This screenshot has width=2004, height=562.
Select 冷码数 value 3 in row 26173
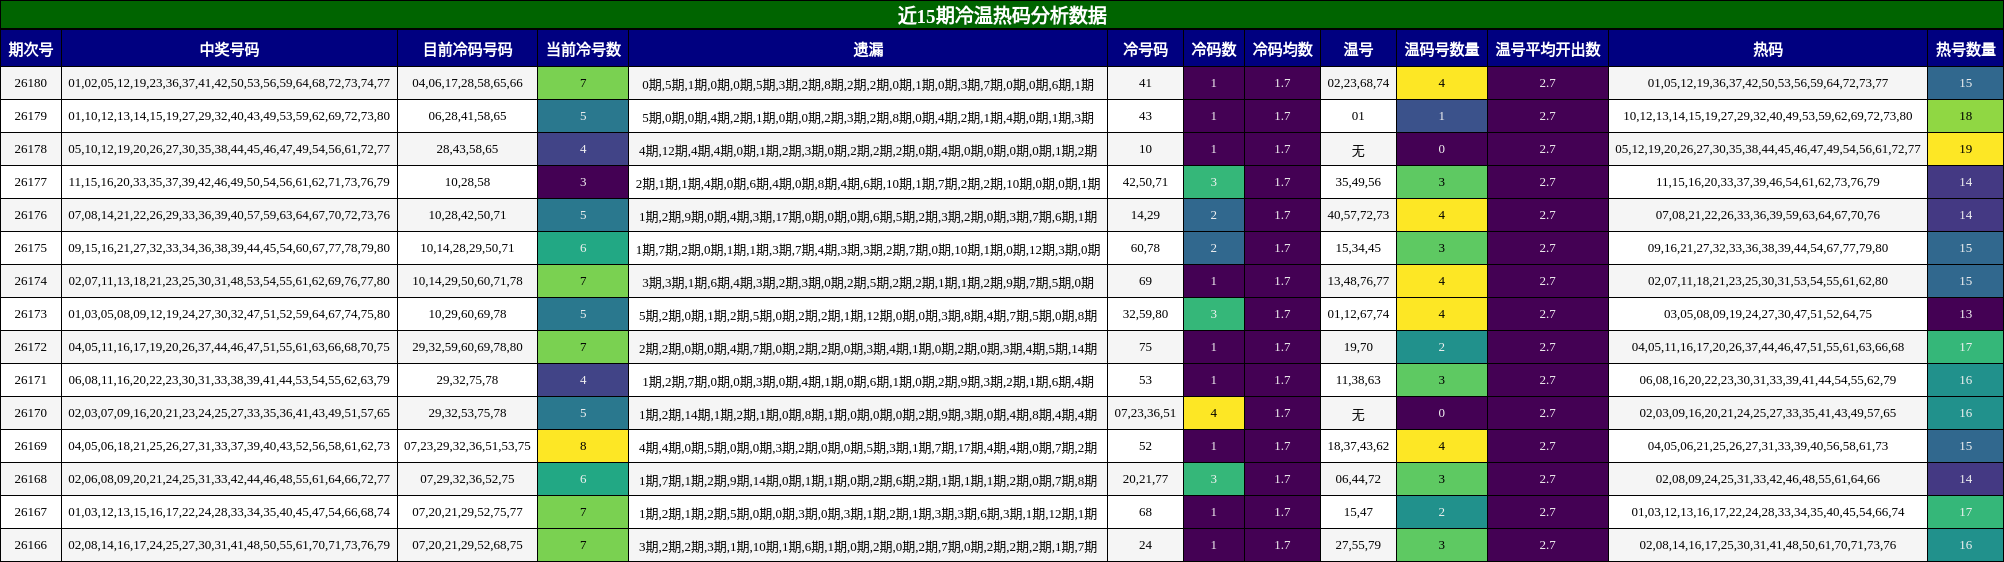pyautogui.click(x=1214, y=314)
